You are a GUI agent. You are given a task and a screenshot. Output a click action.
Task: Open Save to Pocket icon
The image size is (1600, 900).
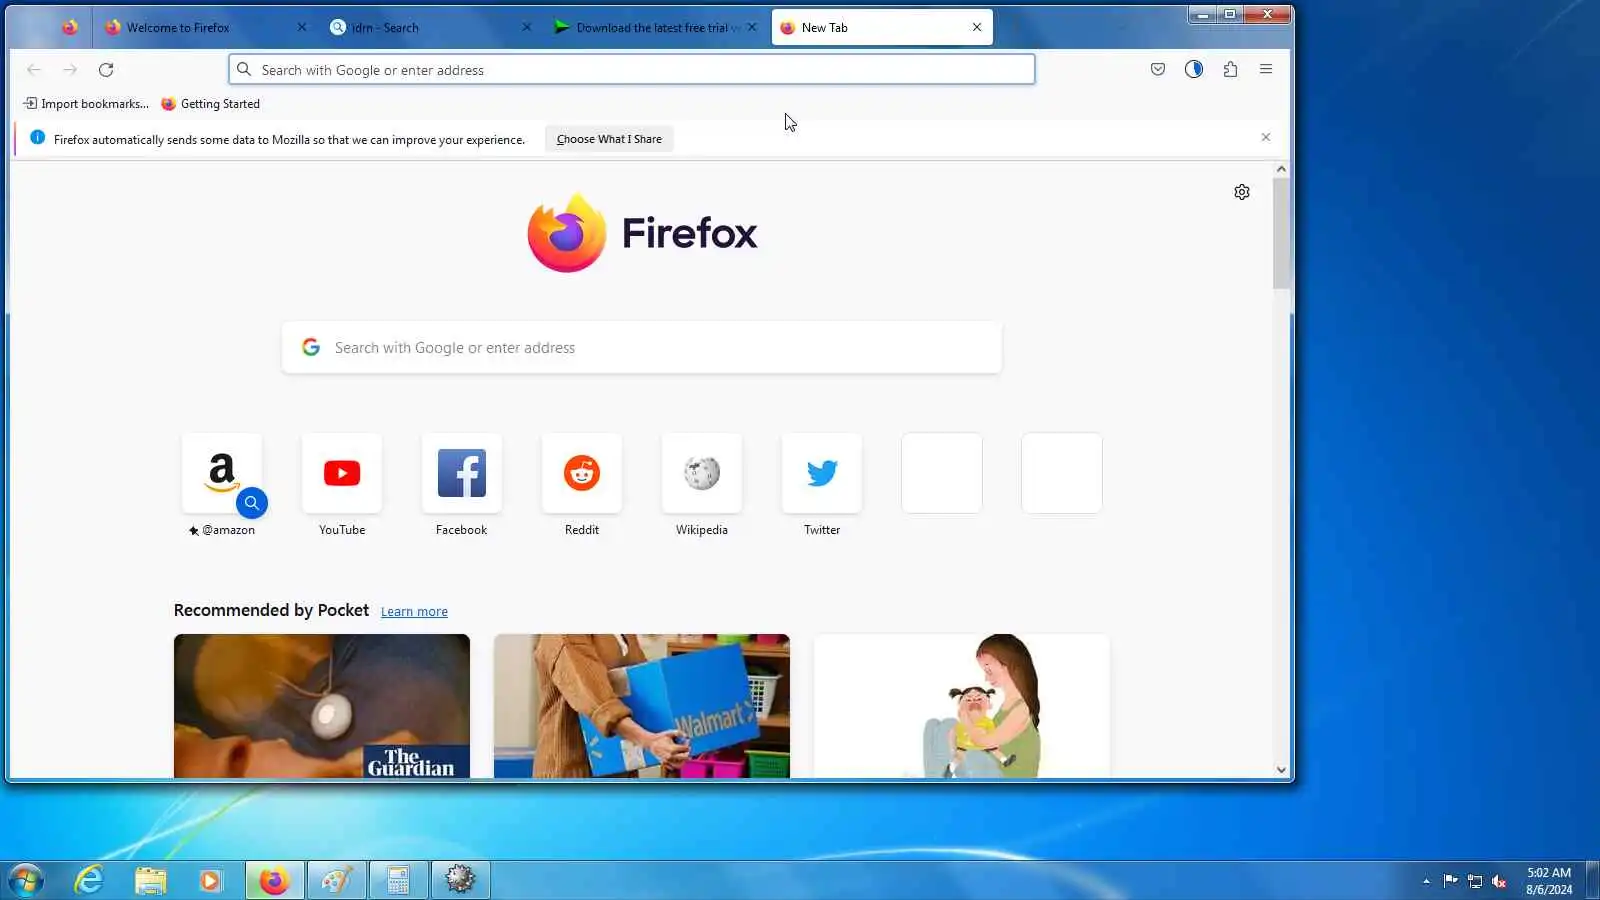coord(1158,69)
